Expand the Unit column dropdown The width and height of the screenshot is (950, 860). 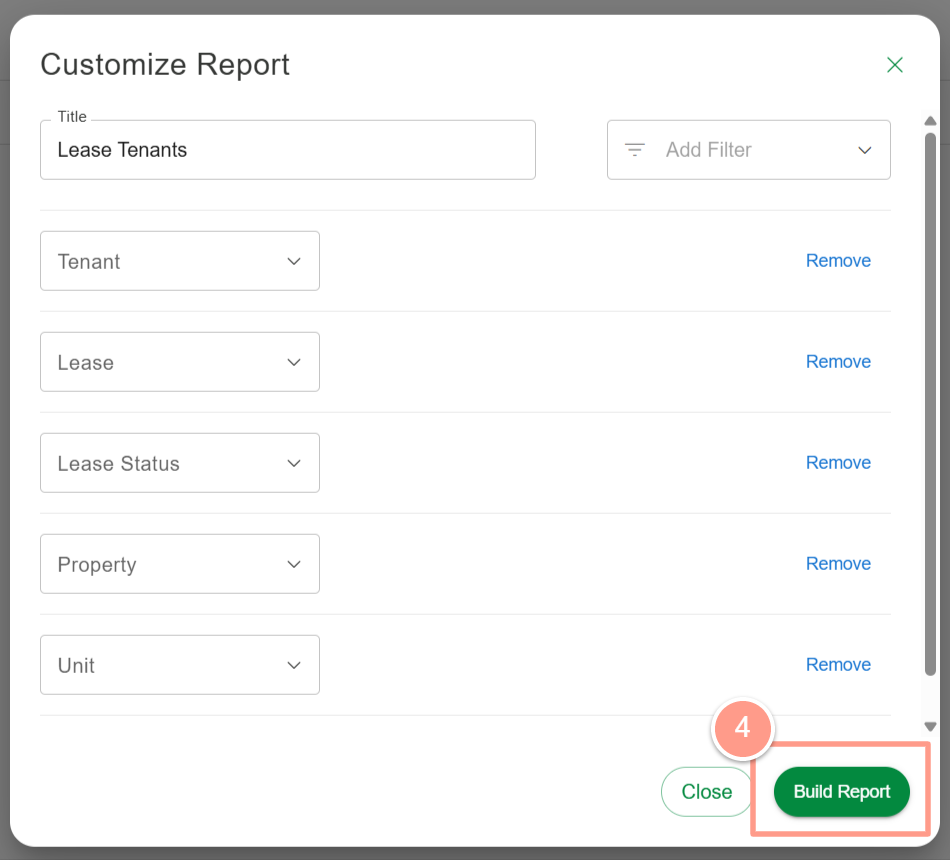pyautogui.click(x=180, y=665)
